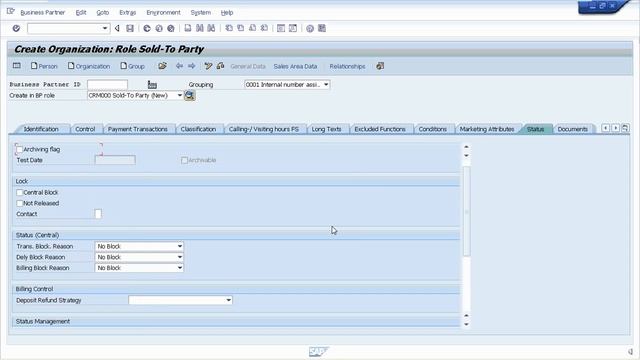Click BP role detail magnifier icon
Screen dimensions: 640x360
point(189,96)
